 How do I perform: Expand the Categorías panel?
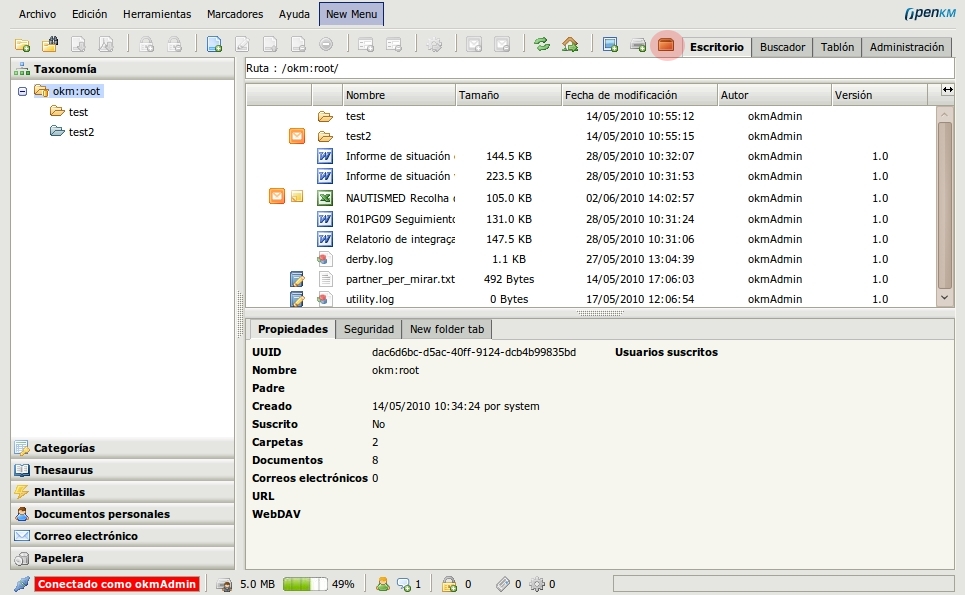pos(122,448)
